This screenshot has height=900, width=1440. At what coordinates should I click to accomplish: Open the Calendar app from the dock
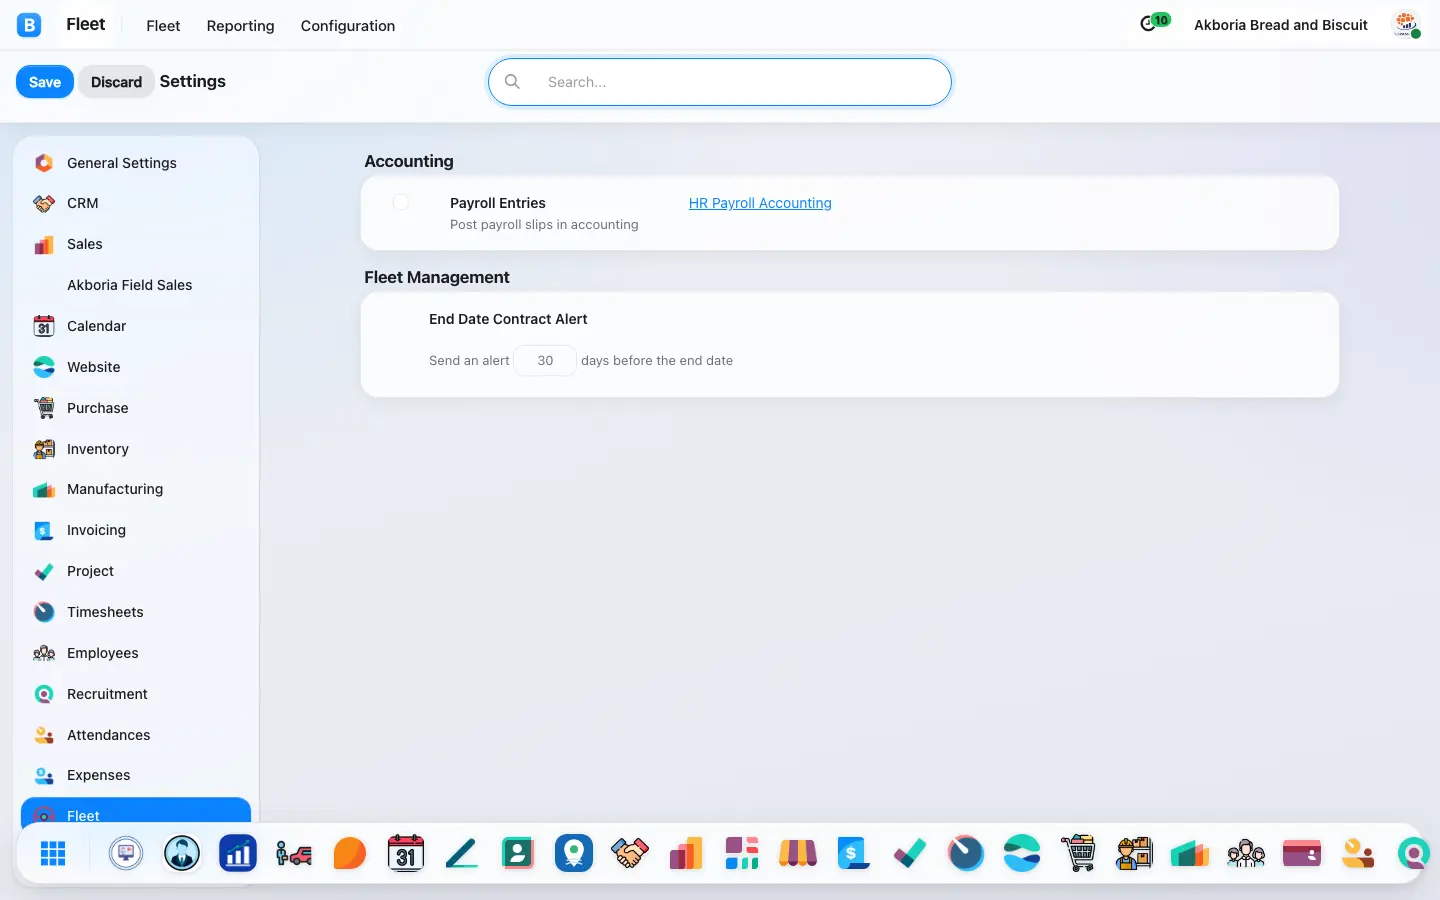tap(406, 853)
